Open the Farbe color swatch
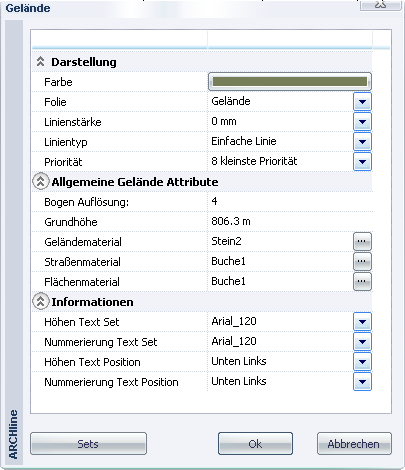The width and height of the screenshot is (405, 470). pyautogui.click(x=290, y=82)
